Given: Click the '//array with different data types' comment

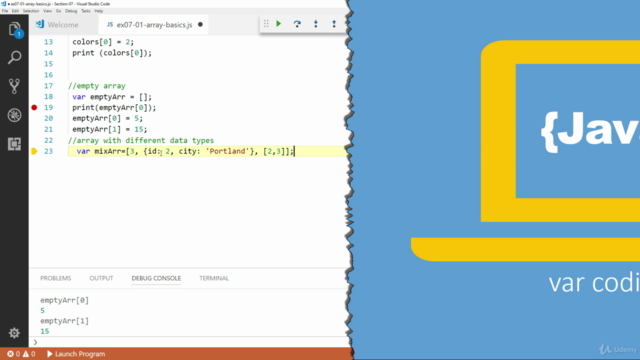Looking at the screenshot, I should pos(141,140).
